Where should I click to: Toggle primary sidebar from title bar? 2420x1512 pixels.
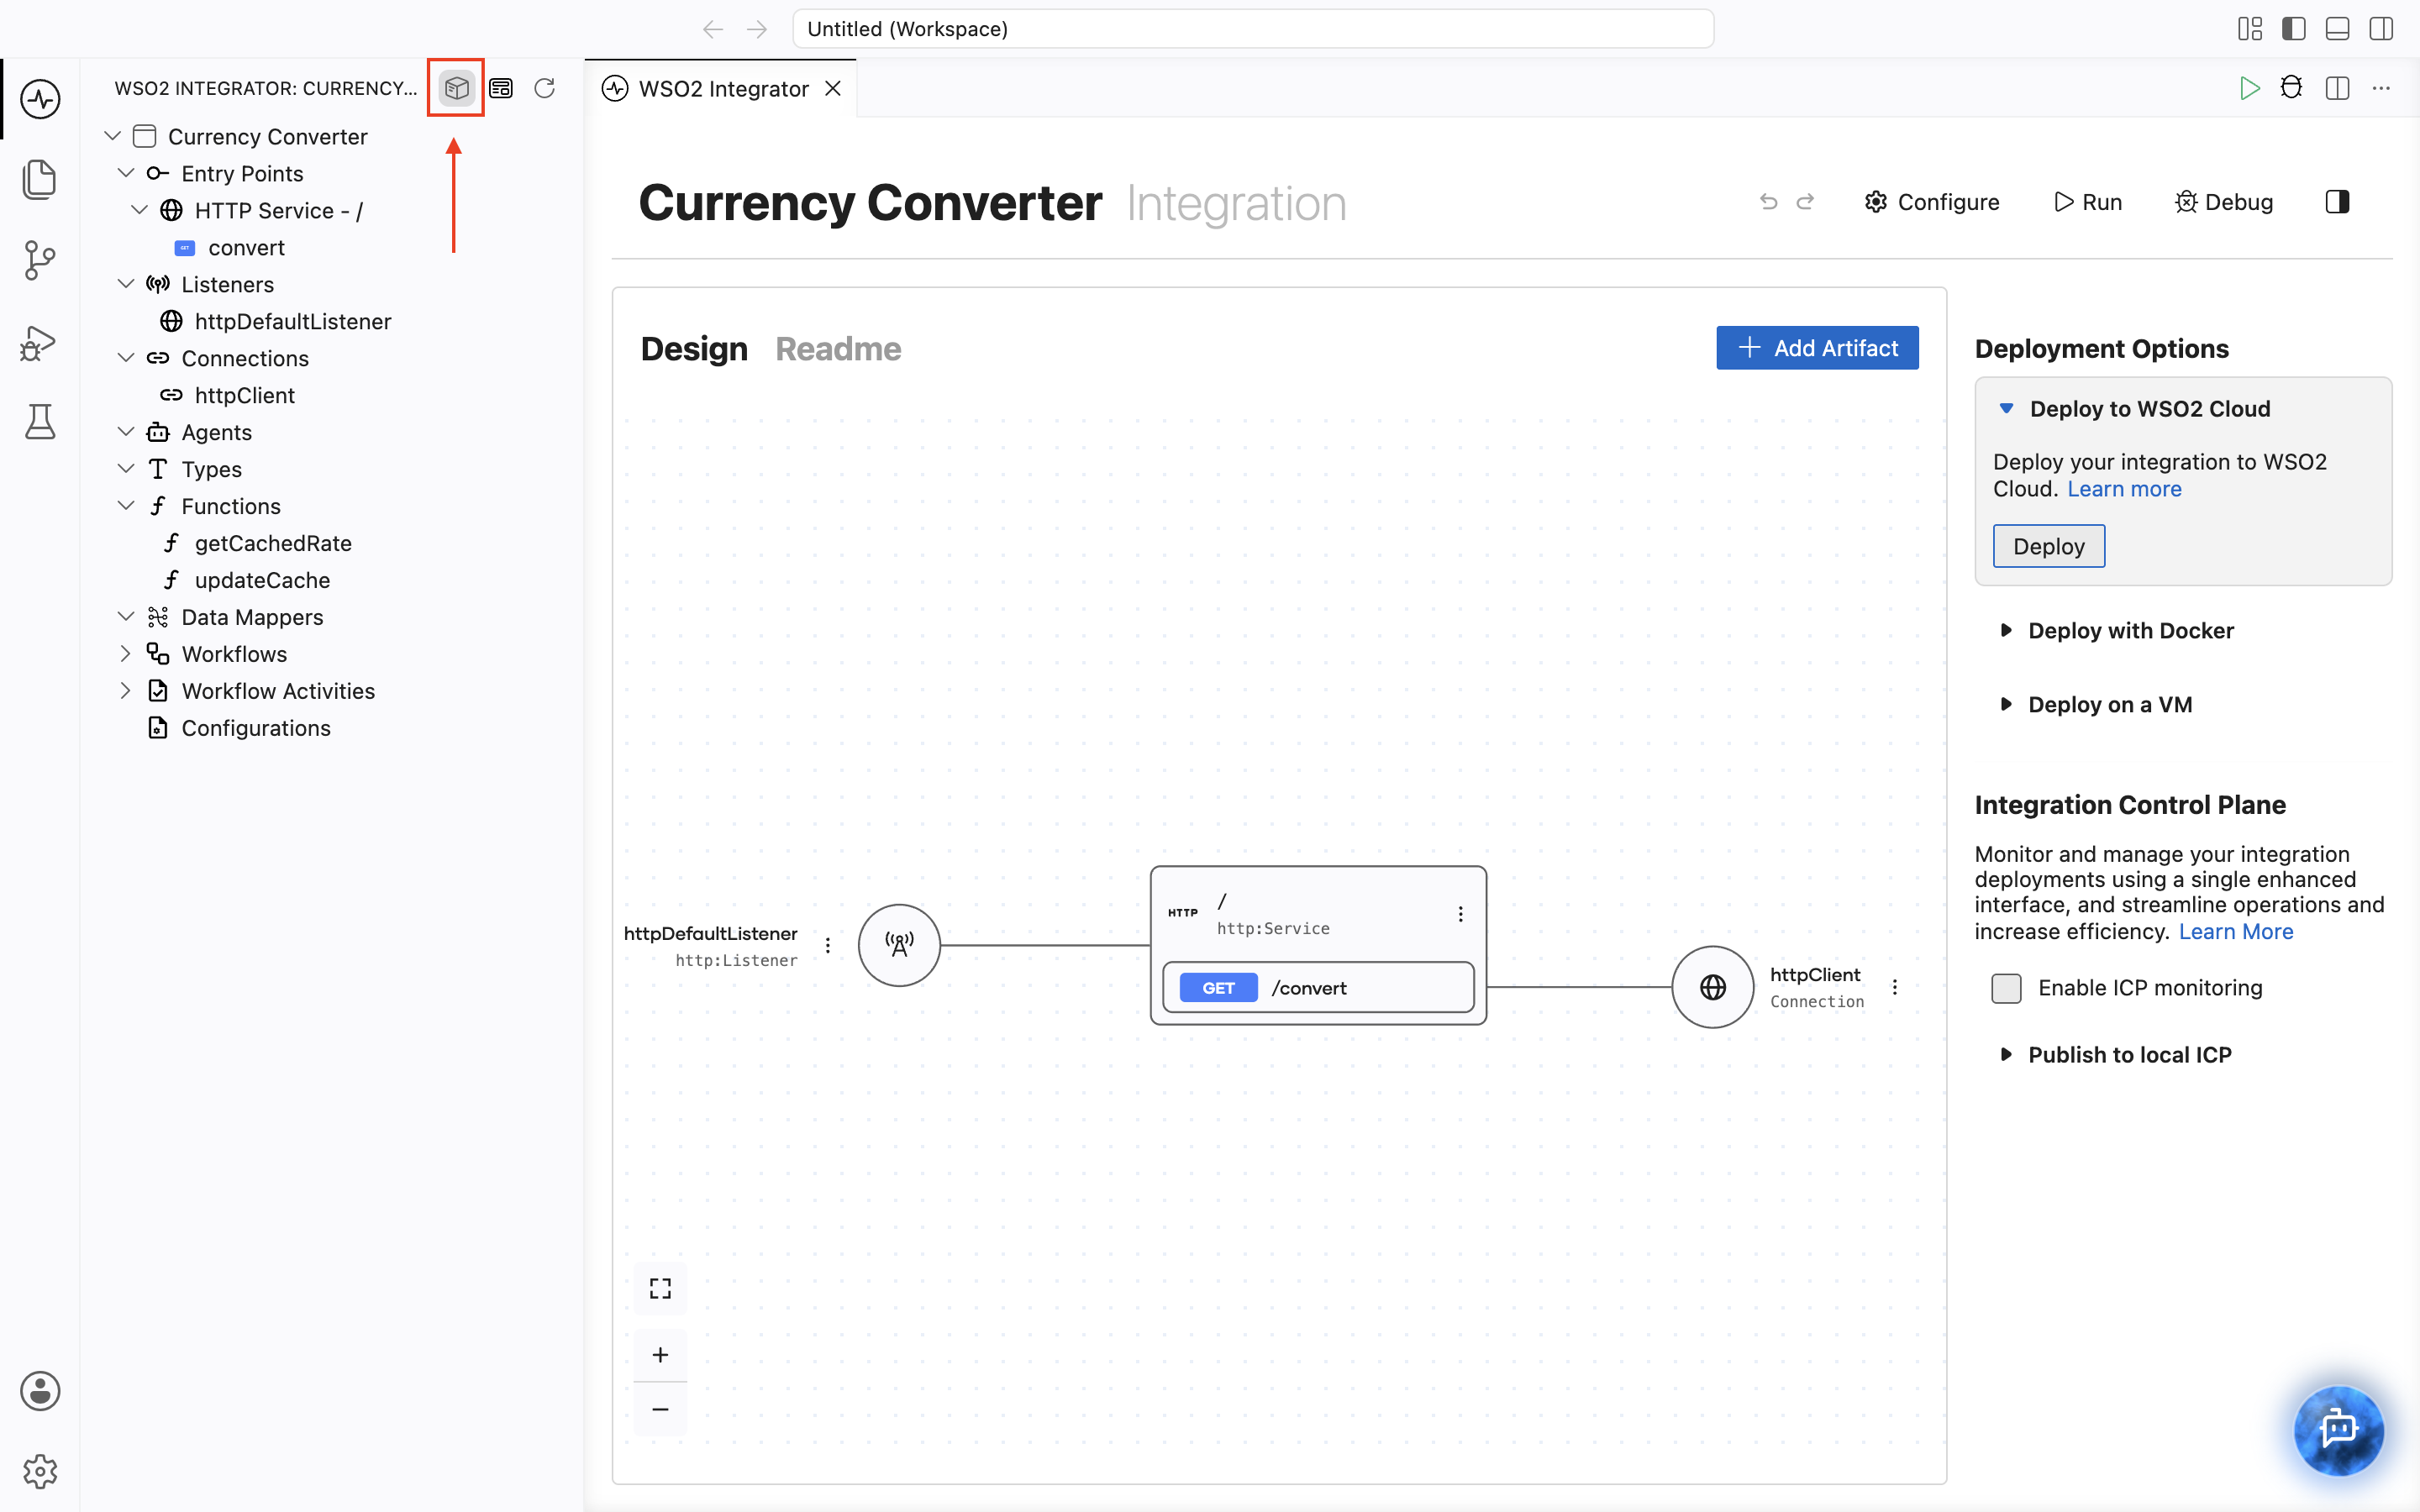[2294, 29]
